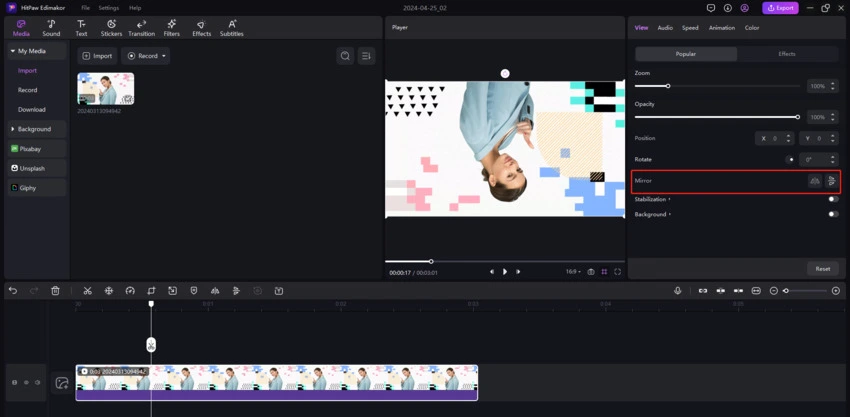Click the vertical flip icon in Mirror row
The width and height of the screenshot is (850, 417).
tap(831, 181)
